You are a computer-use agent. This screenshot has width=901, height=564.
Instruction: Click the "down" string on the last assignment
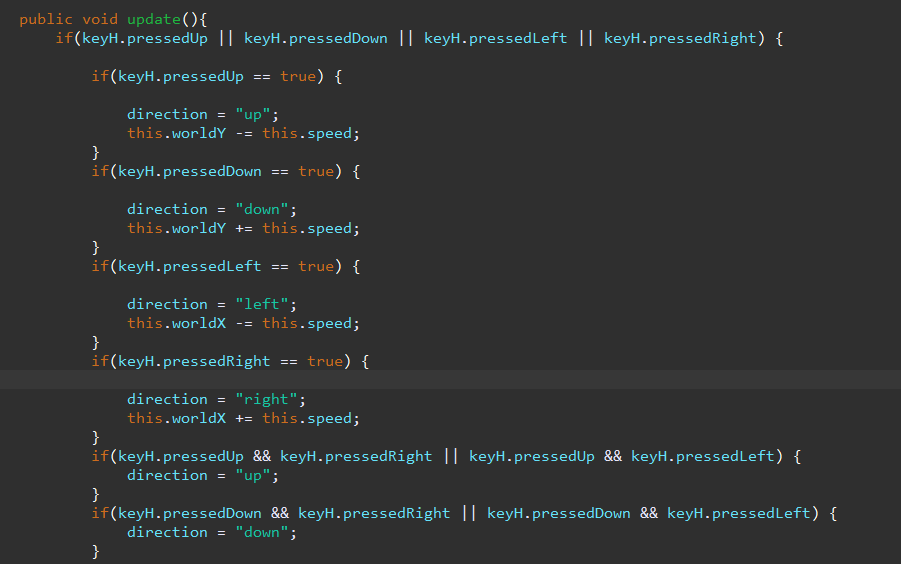[261, 532]
